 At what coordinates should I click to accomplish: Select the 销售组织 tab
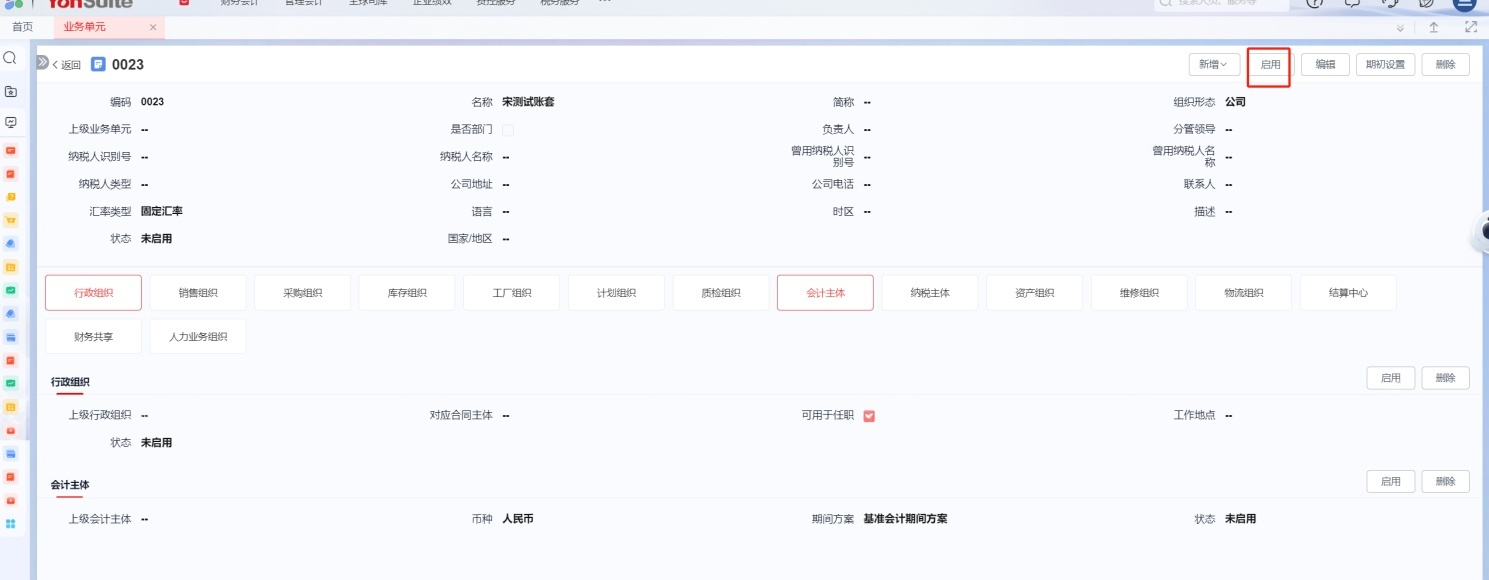click(x=198, y=293)
